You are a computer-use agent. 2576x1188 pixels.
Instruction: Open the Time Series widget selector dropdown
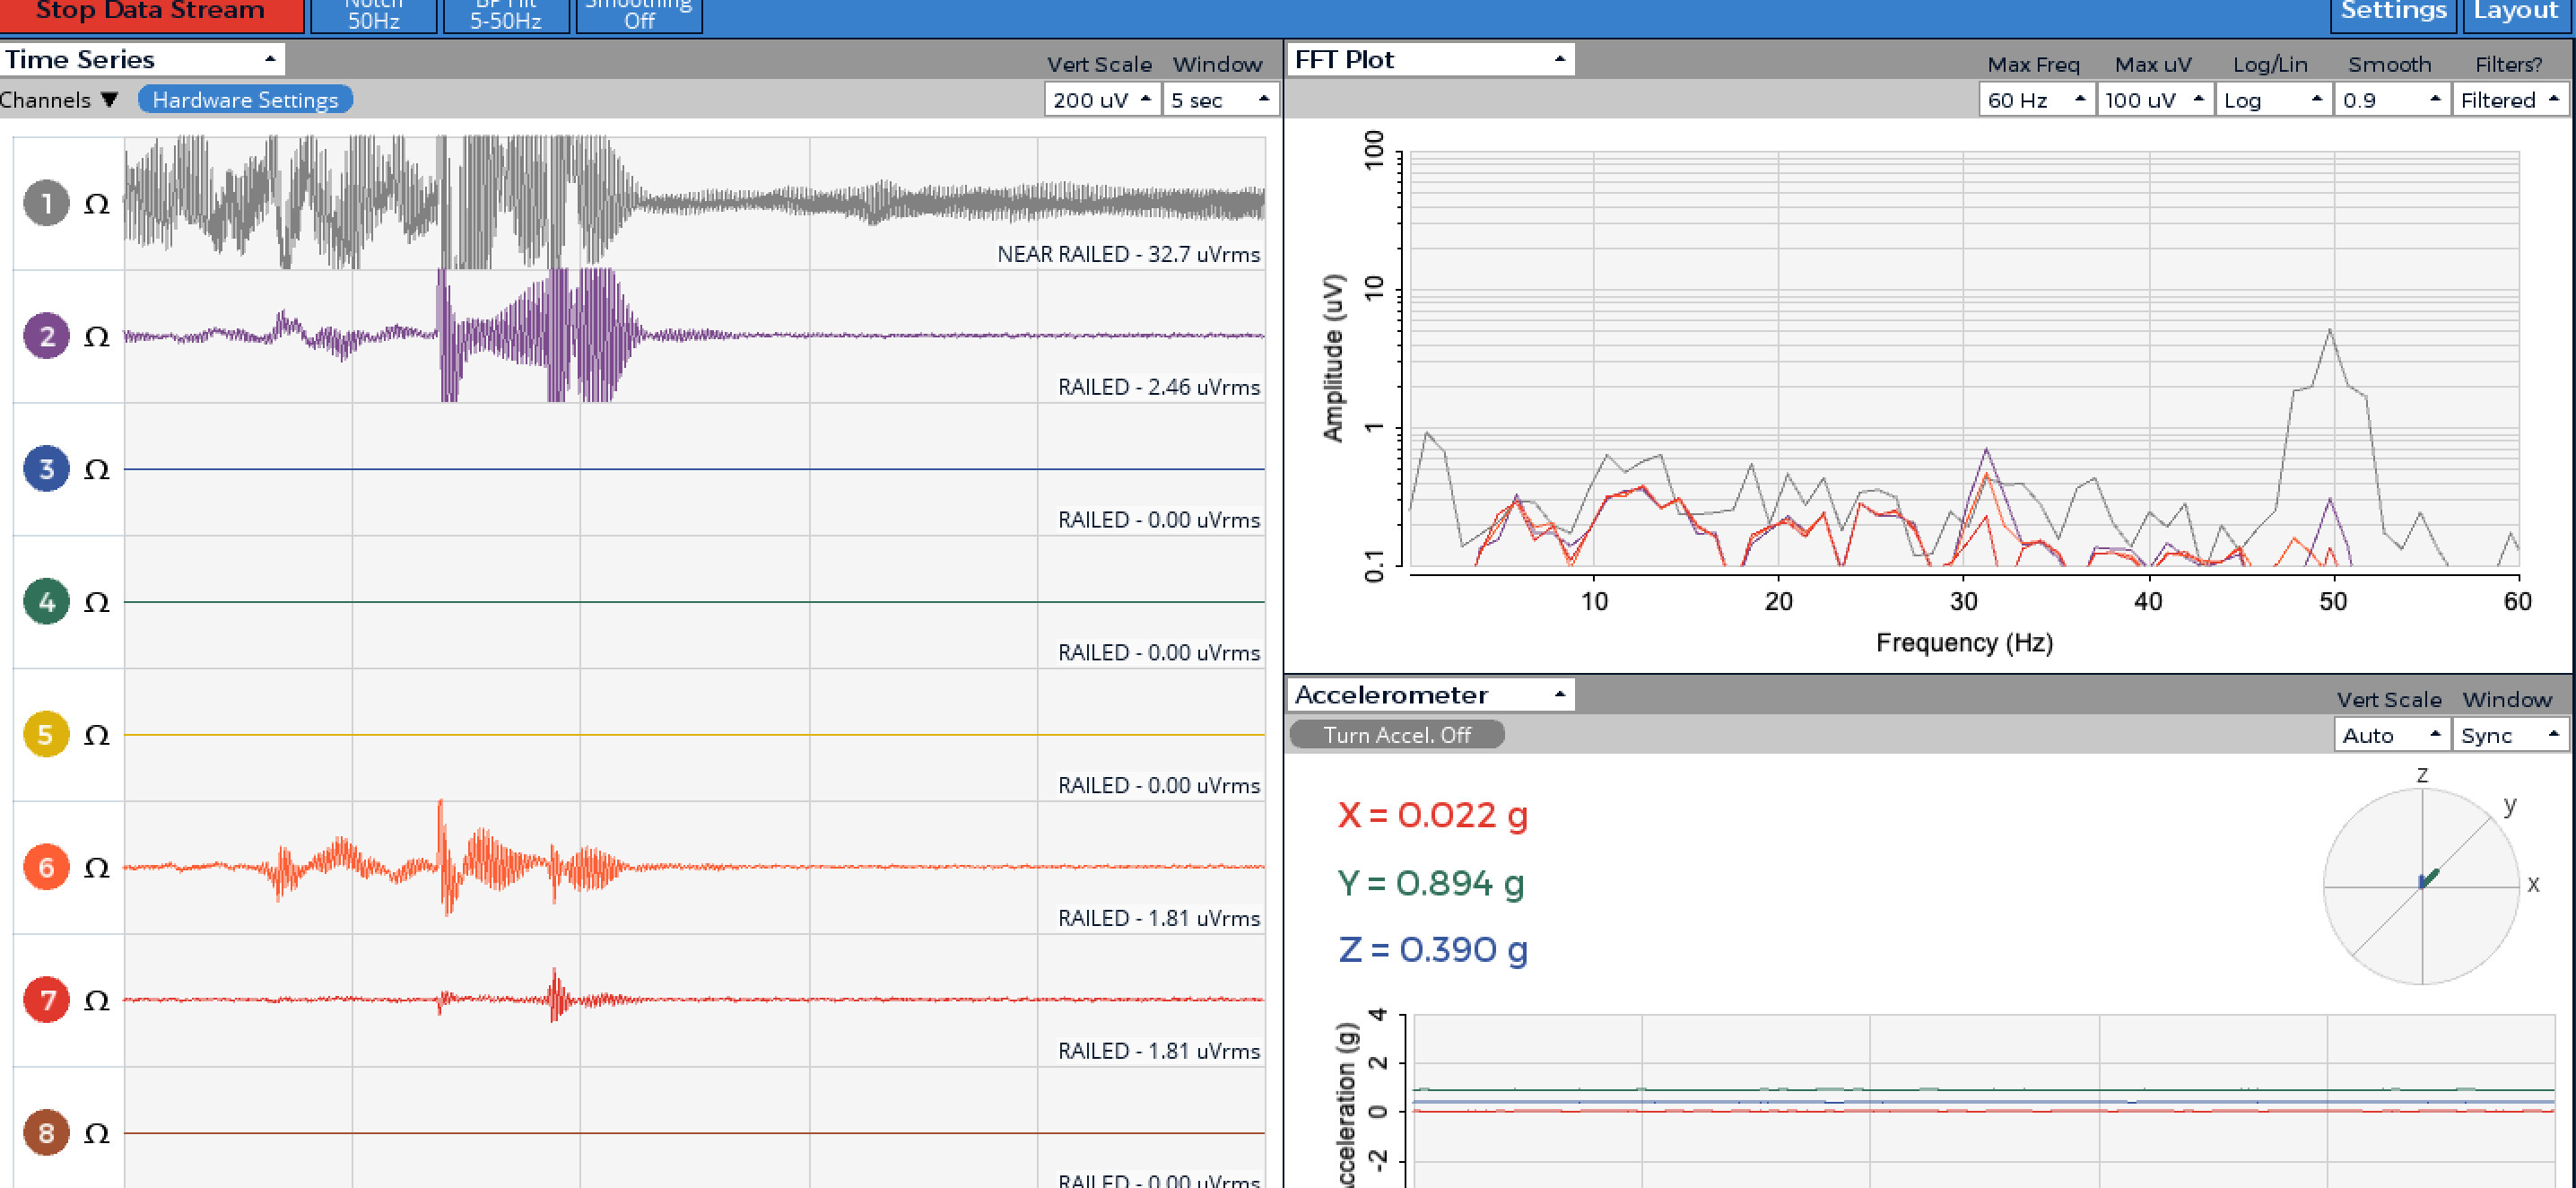142,59
